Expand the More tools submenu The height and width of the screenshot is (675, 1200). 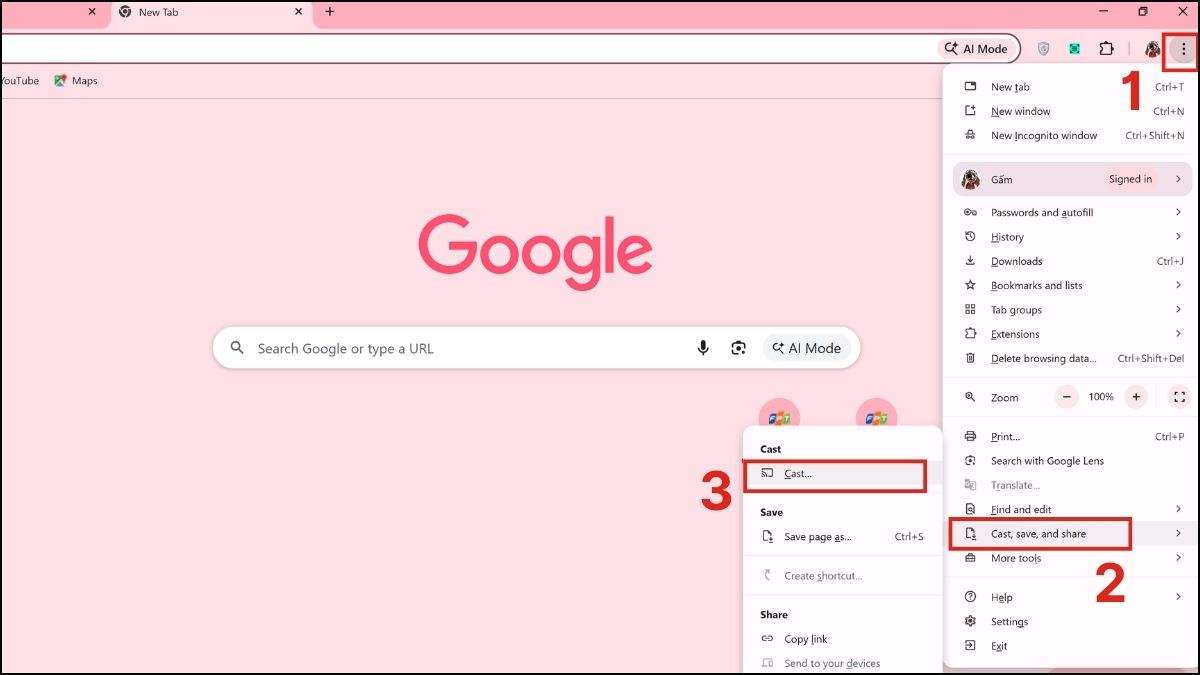[x=1015, y=558]
